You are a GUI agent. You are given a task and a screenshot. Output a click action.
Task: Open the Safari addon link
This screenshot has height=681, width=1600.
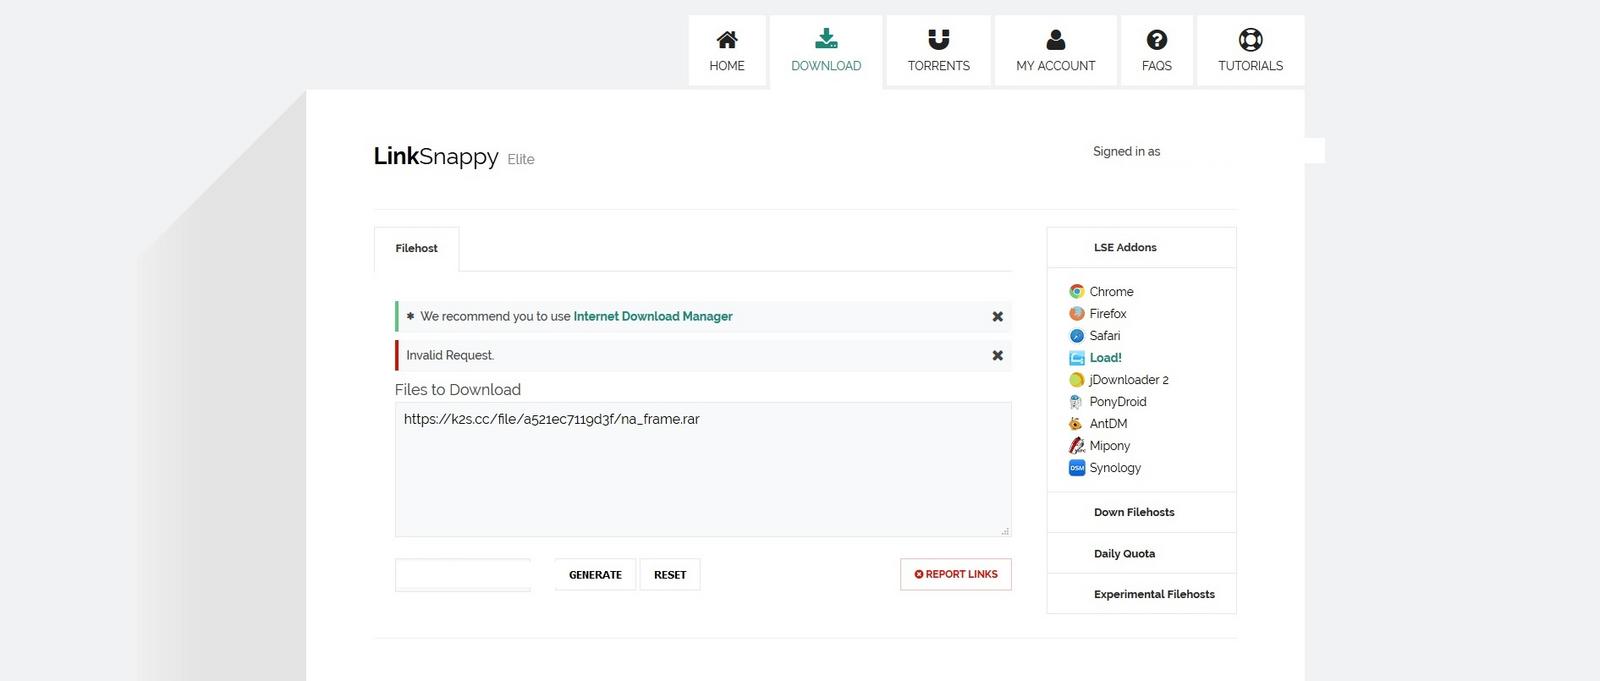click(1105, 335)
